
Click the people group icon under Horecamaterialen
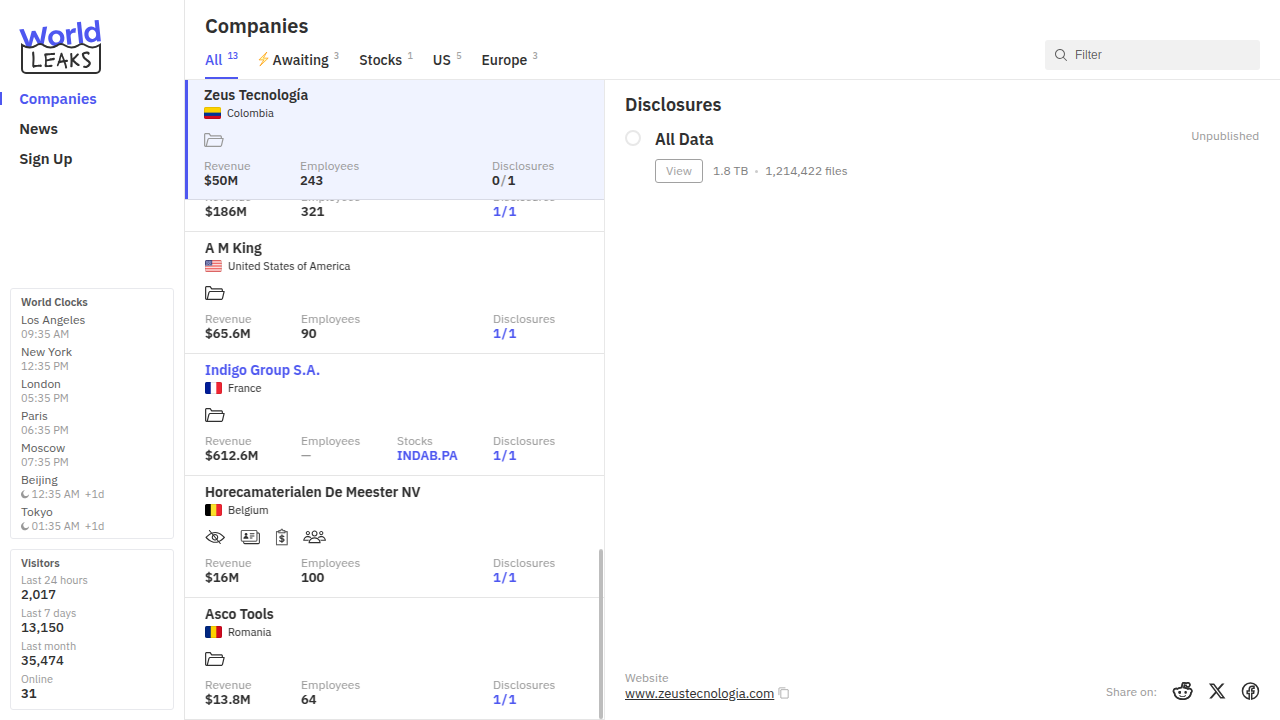point(314,537)
